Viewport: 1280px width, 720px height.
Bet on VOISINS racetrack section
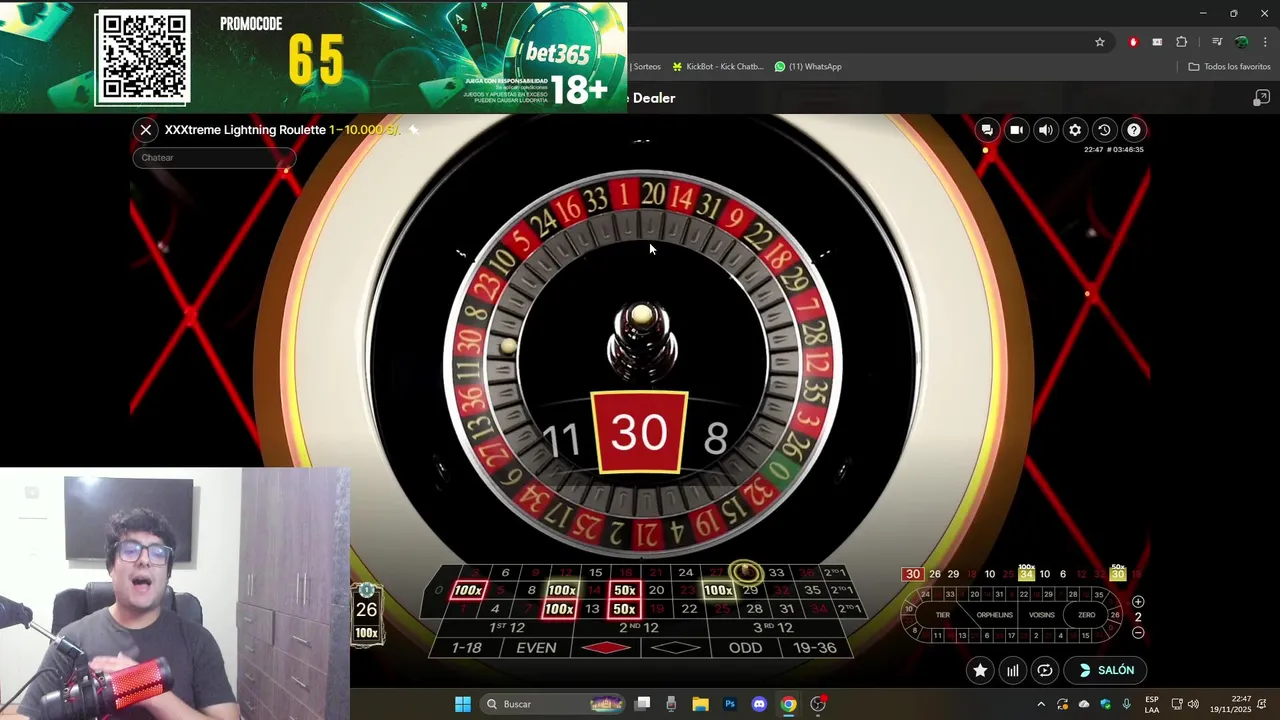point(1042,615)
